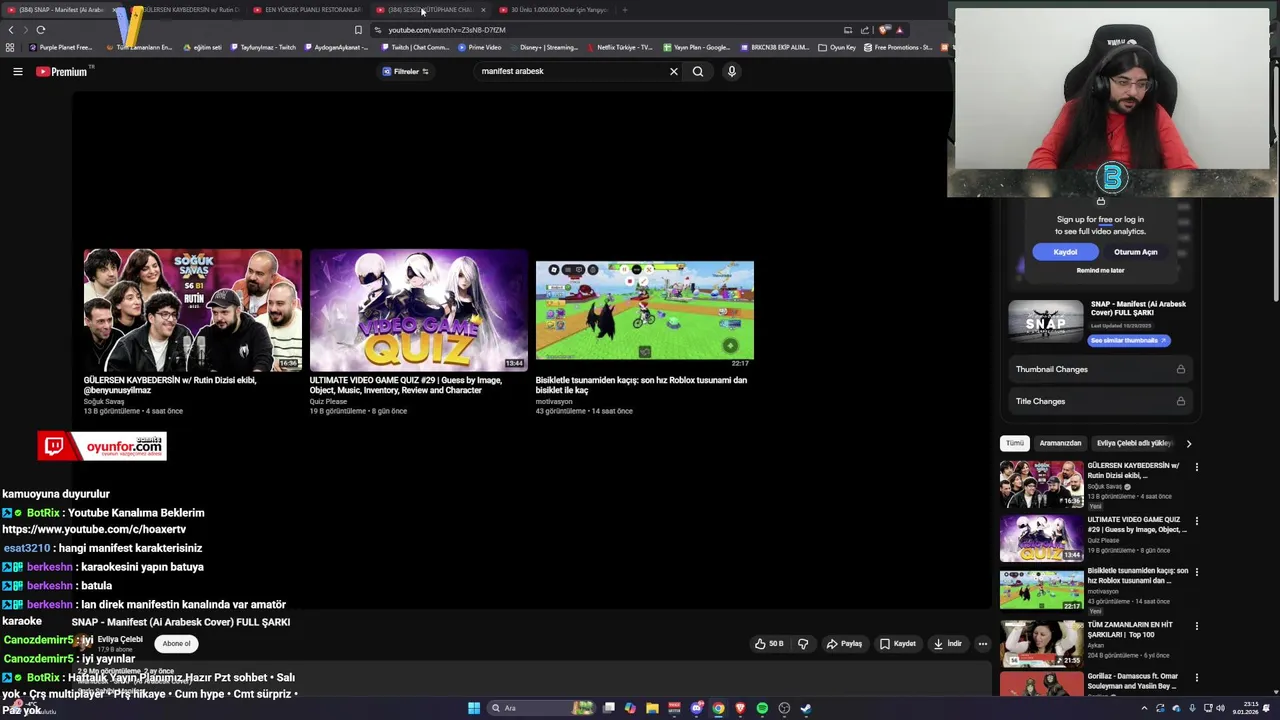Open the apps grid icon in bookmarks bar
The width and height of the screenshot is (1280, 720).
pos(10,47)
